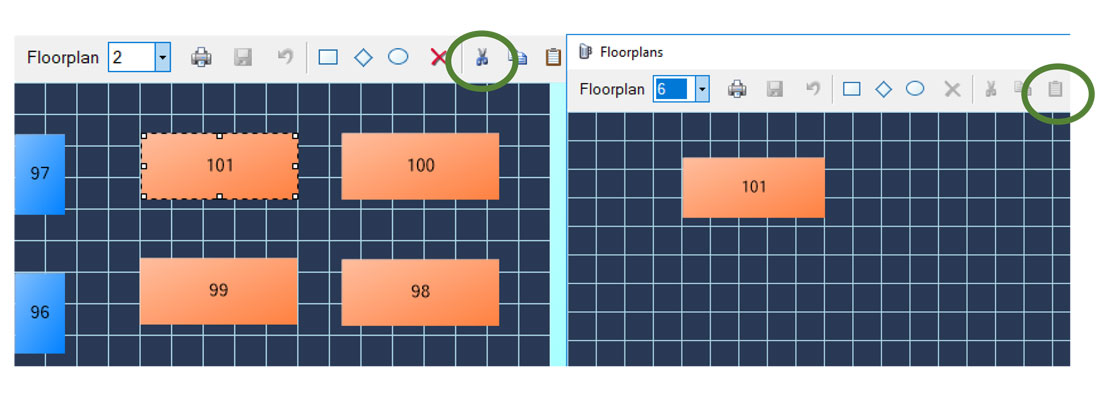
Task: Select Rectangle tool in Floorplans window
Action: coord(852,89)
